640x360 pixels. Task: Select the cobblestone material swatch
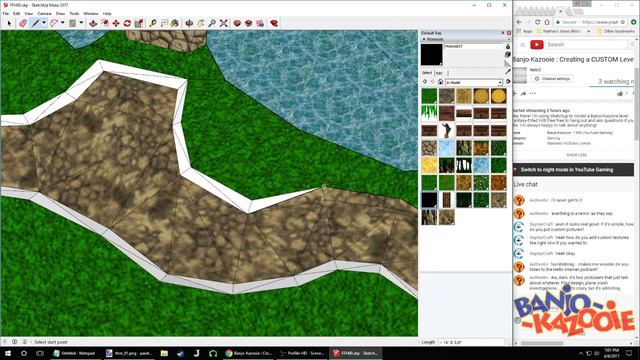click(x=429, y=148)
